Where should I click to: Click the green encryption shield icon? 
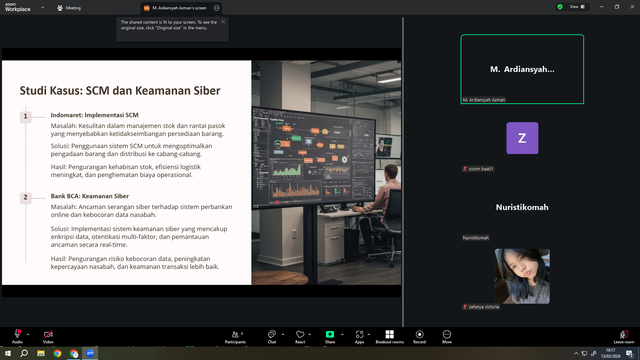point(560,7)
